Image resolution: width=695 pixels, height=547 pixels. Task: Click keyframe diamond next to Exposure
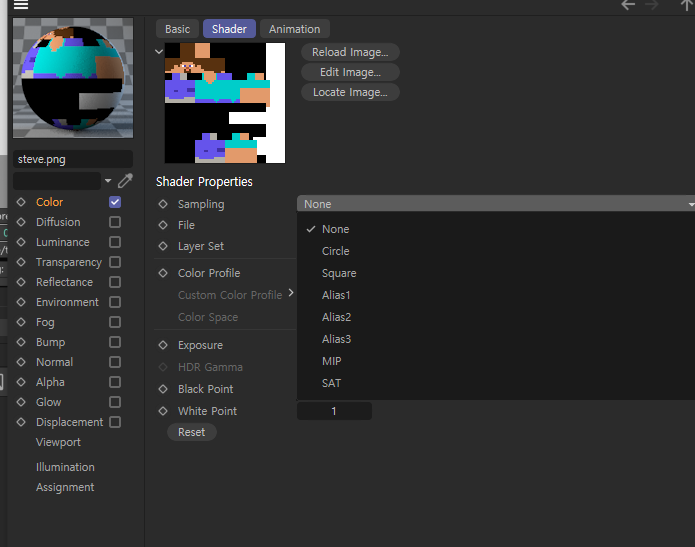[163, 345]
